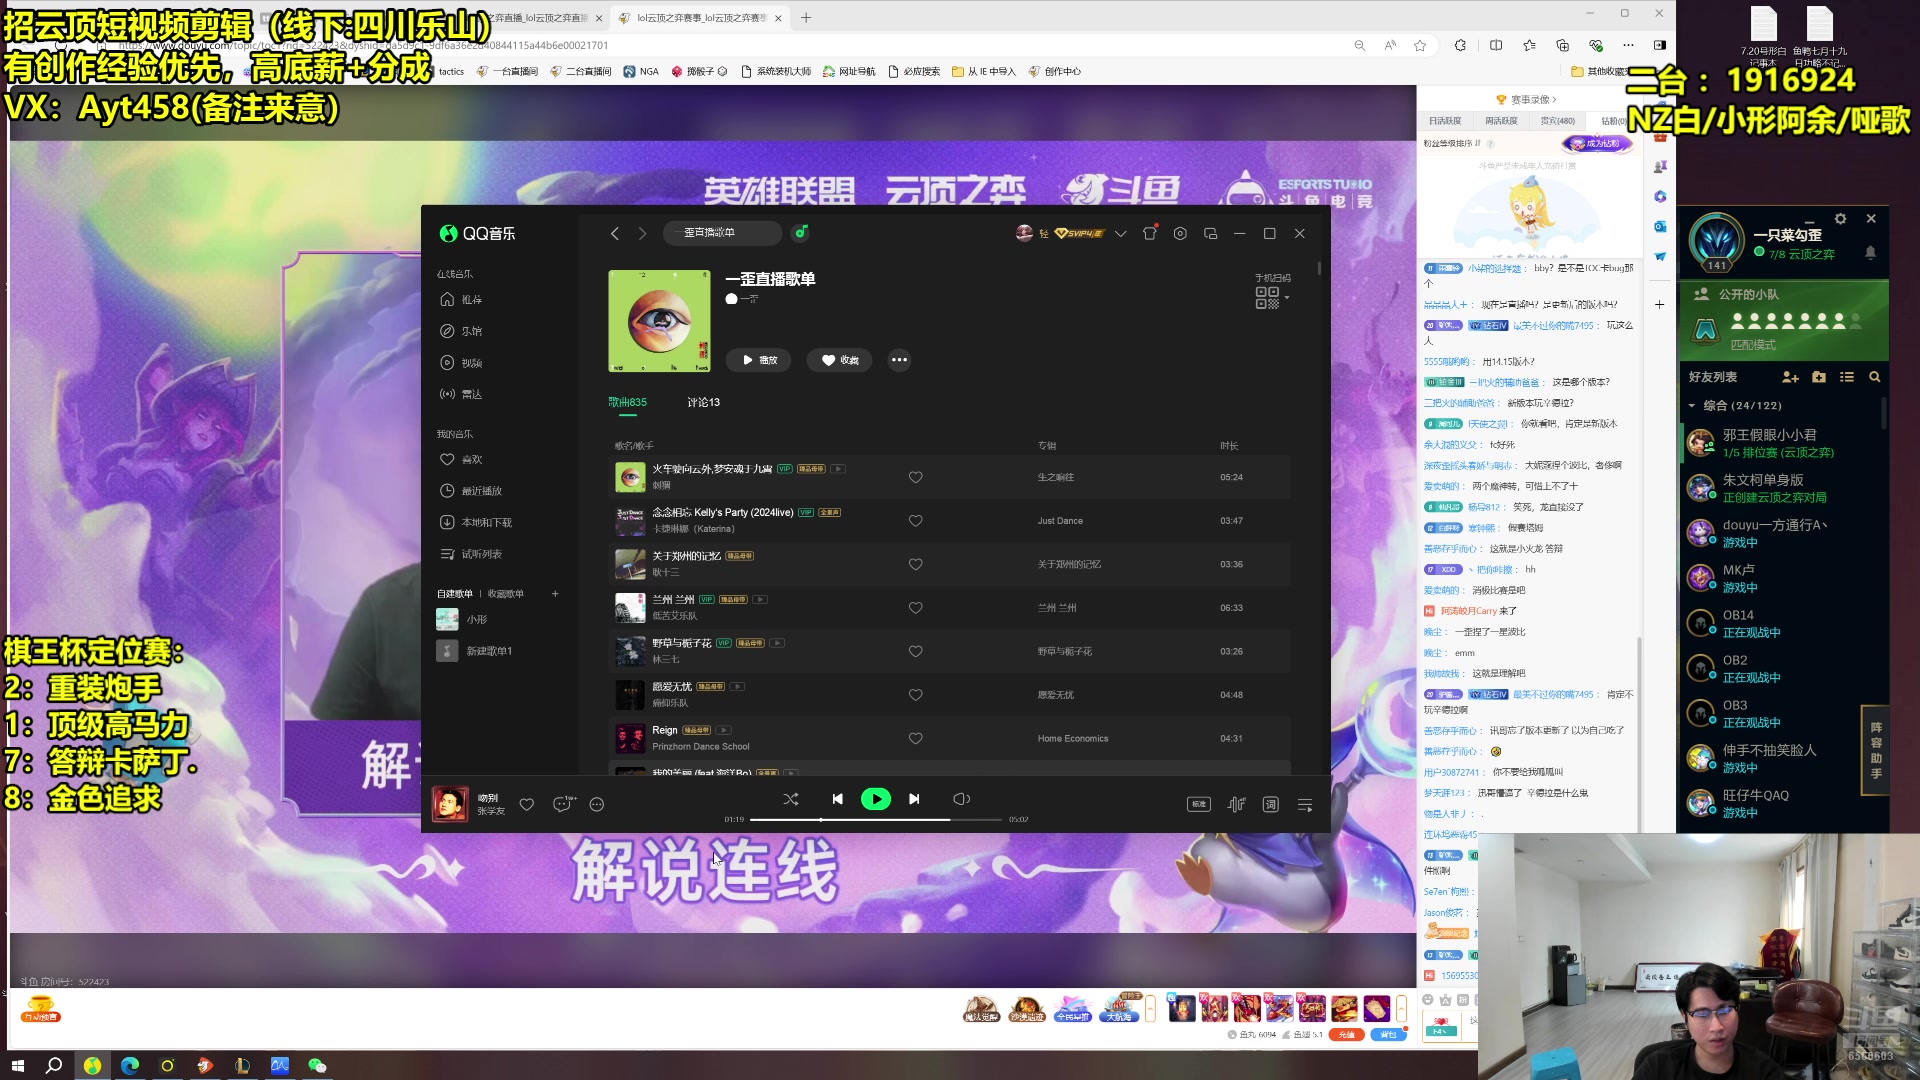Open the 视频 video section in QQ Music
Viewport: 1920px width, 1080px height.
coord(461,363)
